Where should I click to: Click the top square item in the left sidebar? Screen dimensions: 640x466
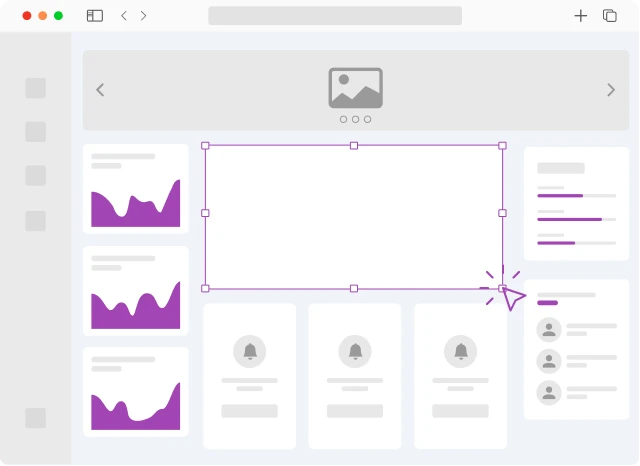(x=36, y=88)
